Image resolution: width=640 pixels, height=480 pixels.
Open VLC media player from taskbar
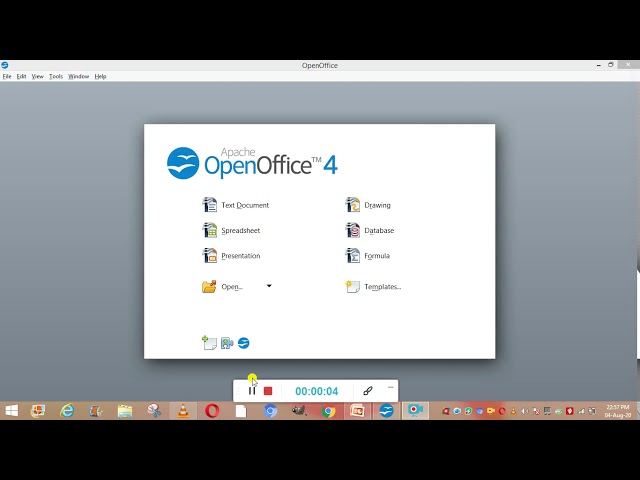(183, 411)
